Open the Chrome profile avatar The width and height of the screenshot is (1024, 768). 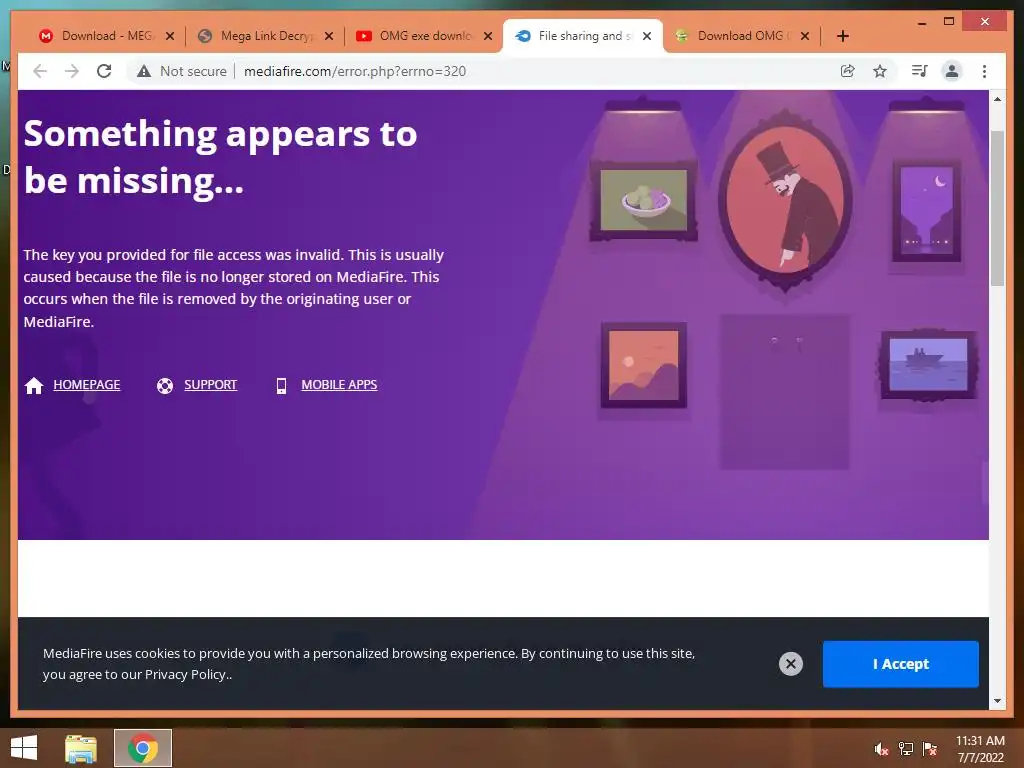coord(952,71)
